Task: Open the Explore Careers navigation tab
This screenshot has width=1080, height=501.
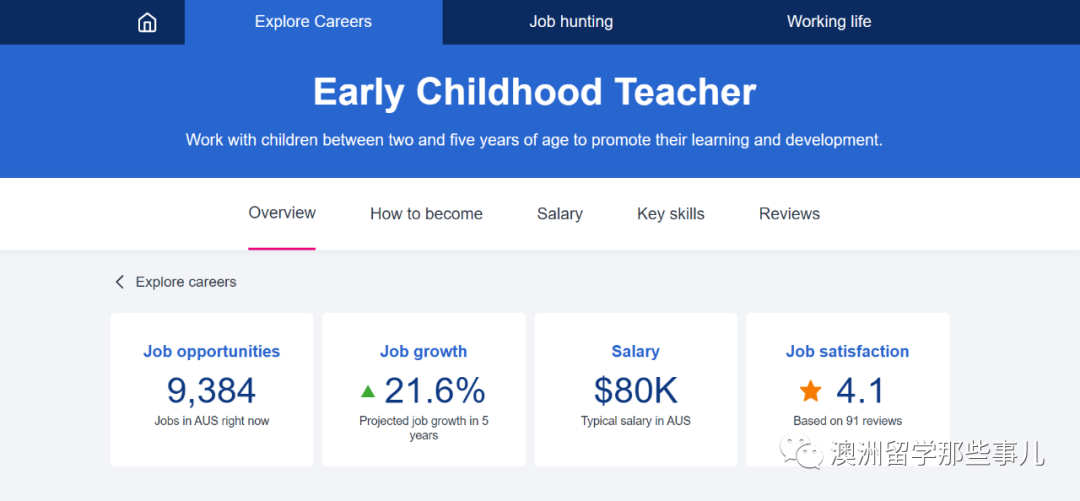Action: pyautogui.click(x=313, y=22)
